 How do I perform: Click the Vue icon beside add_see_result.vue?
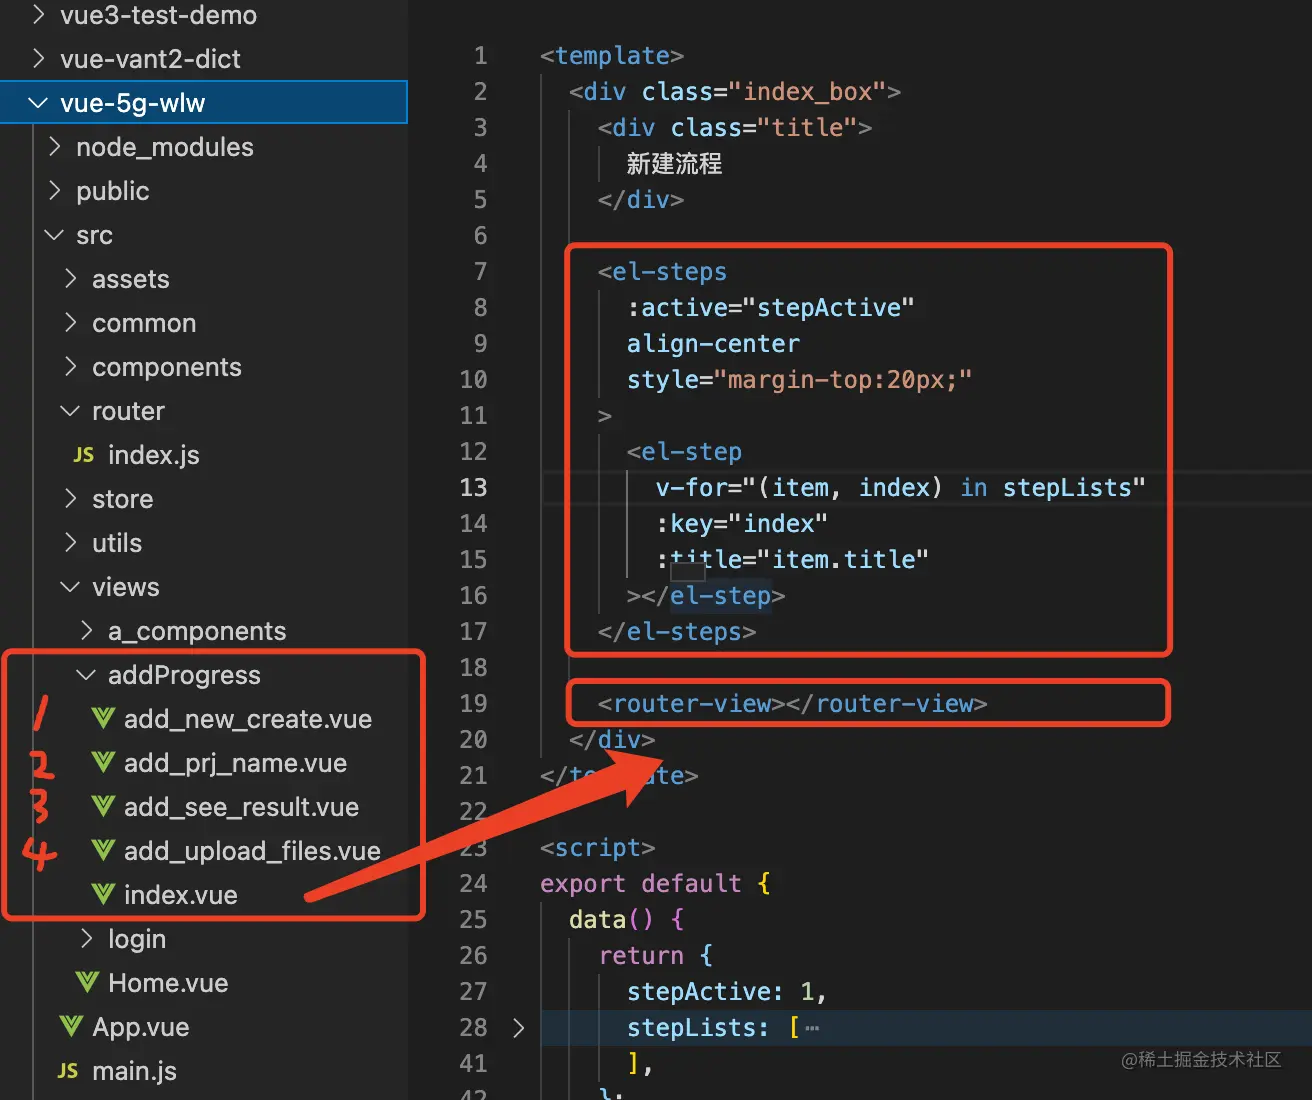103,806
